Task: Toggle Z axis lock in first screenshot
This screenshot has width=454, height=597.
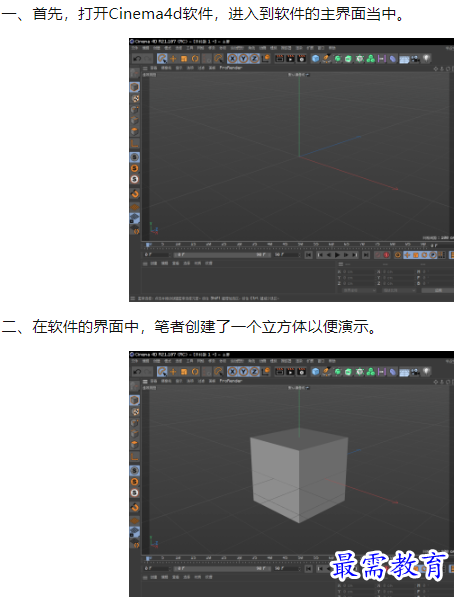Action: pyautogui.click(x=254, y=59)
